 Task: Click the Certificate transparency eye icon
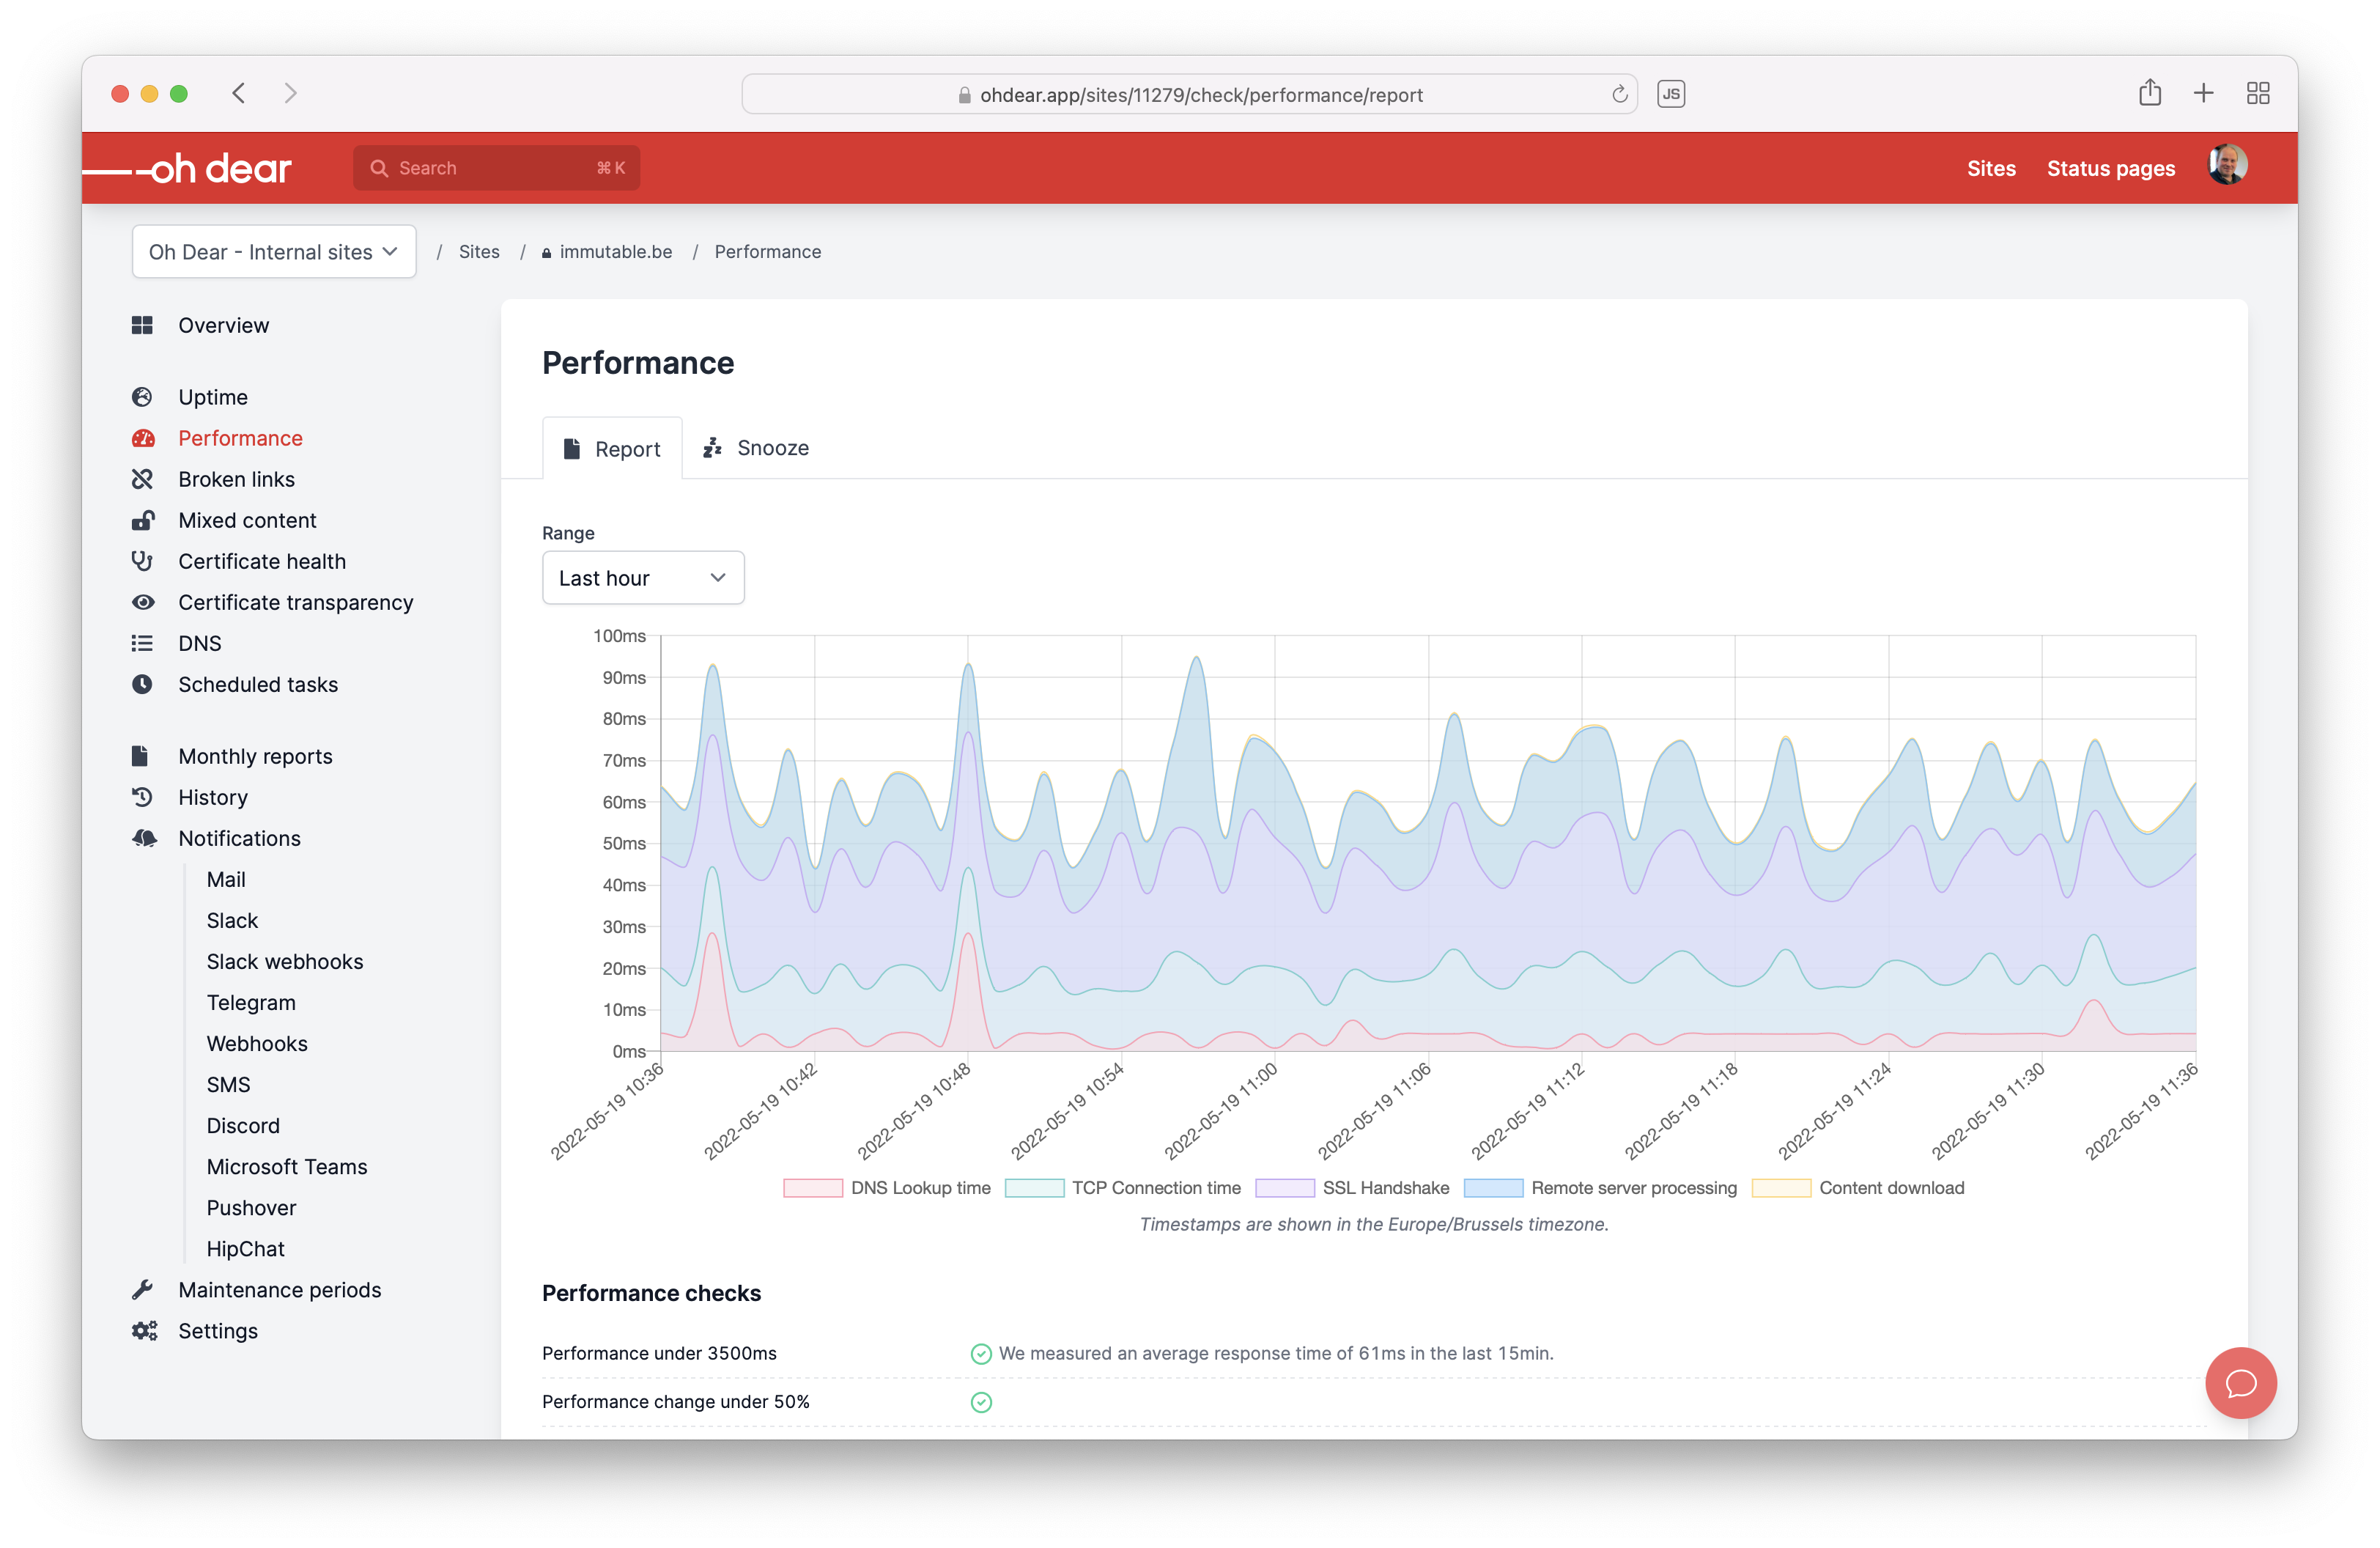(143, 602)
